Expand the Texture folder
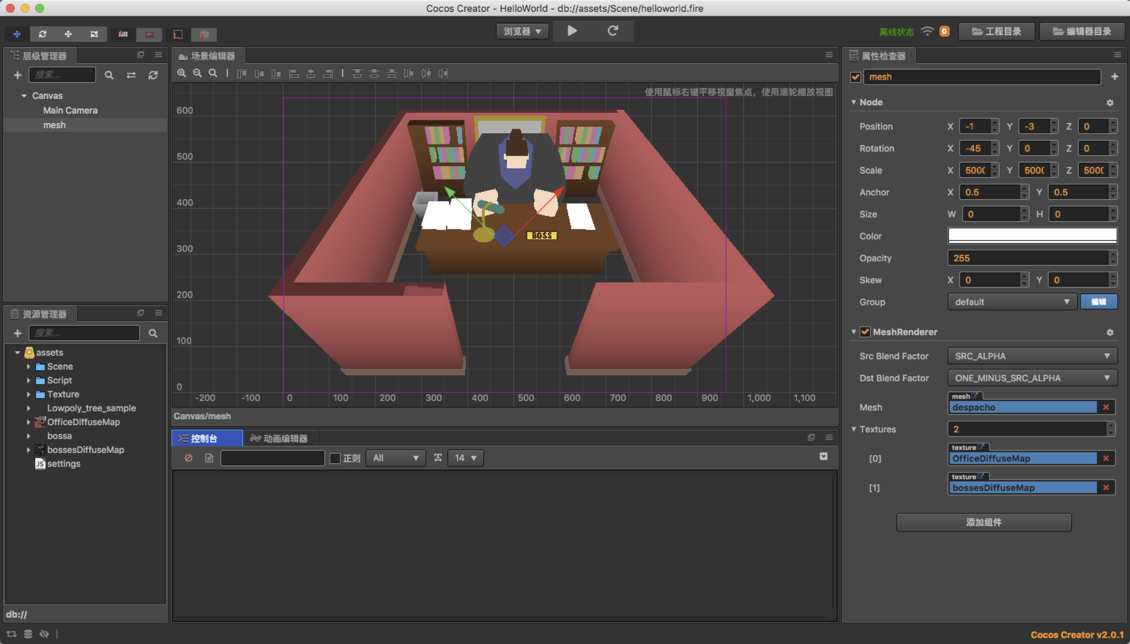 pos(29,395)
